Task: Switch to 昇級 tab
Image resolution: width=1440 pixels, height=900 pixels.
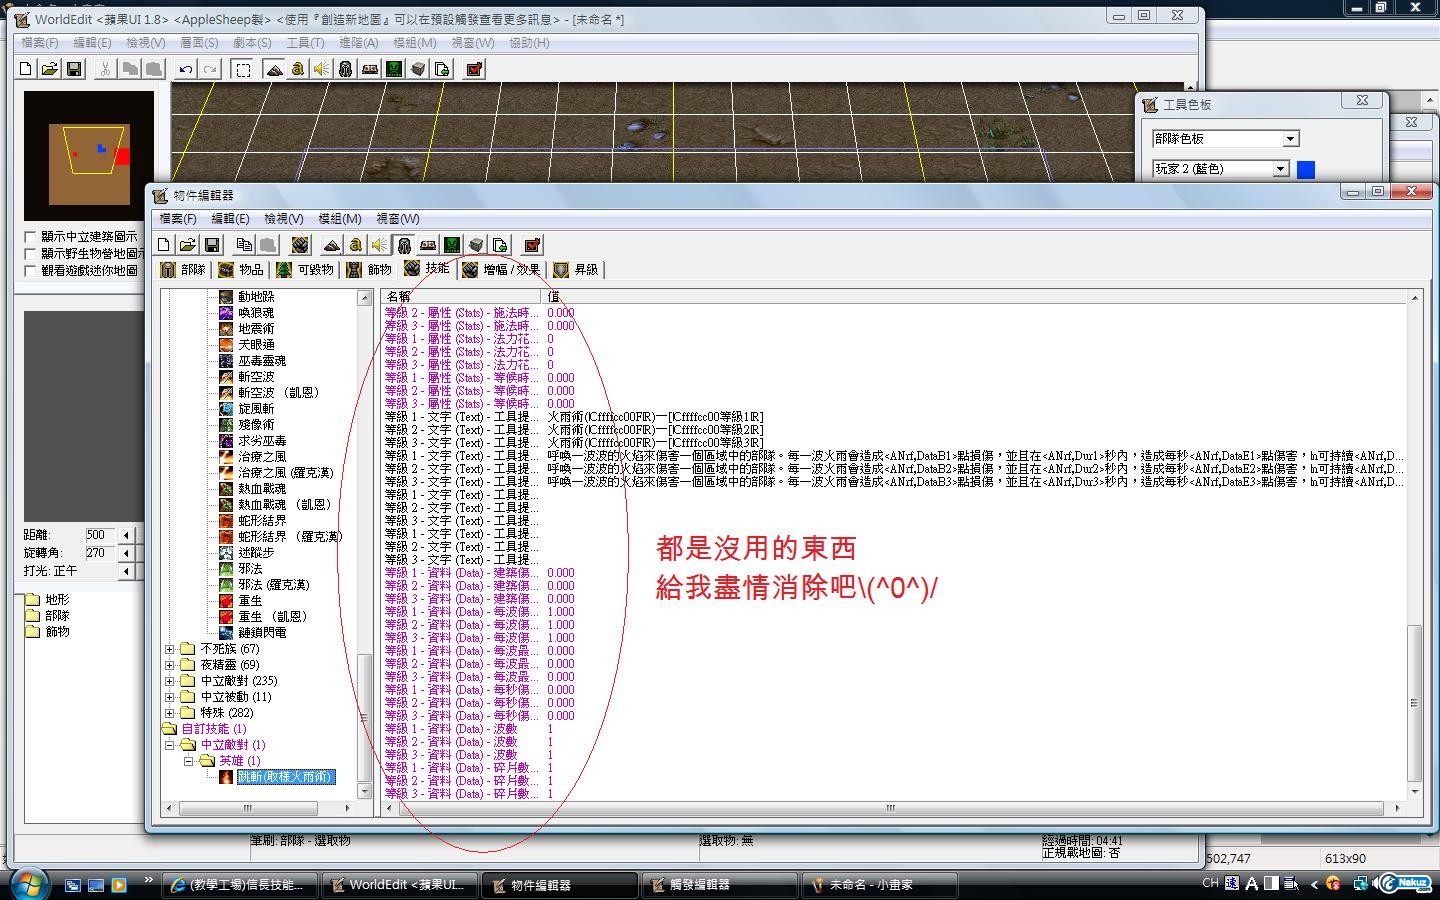Action: [576, 270]
